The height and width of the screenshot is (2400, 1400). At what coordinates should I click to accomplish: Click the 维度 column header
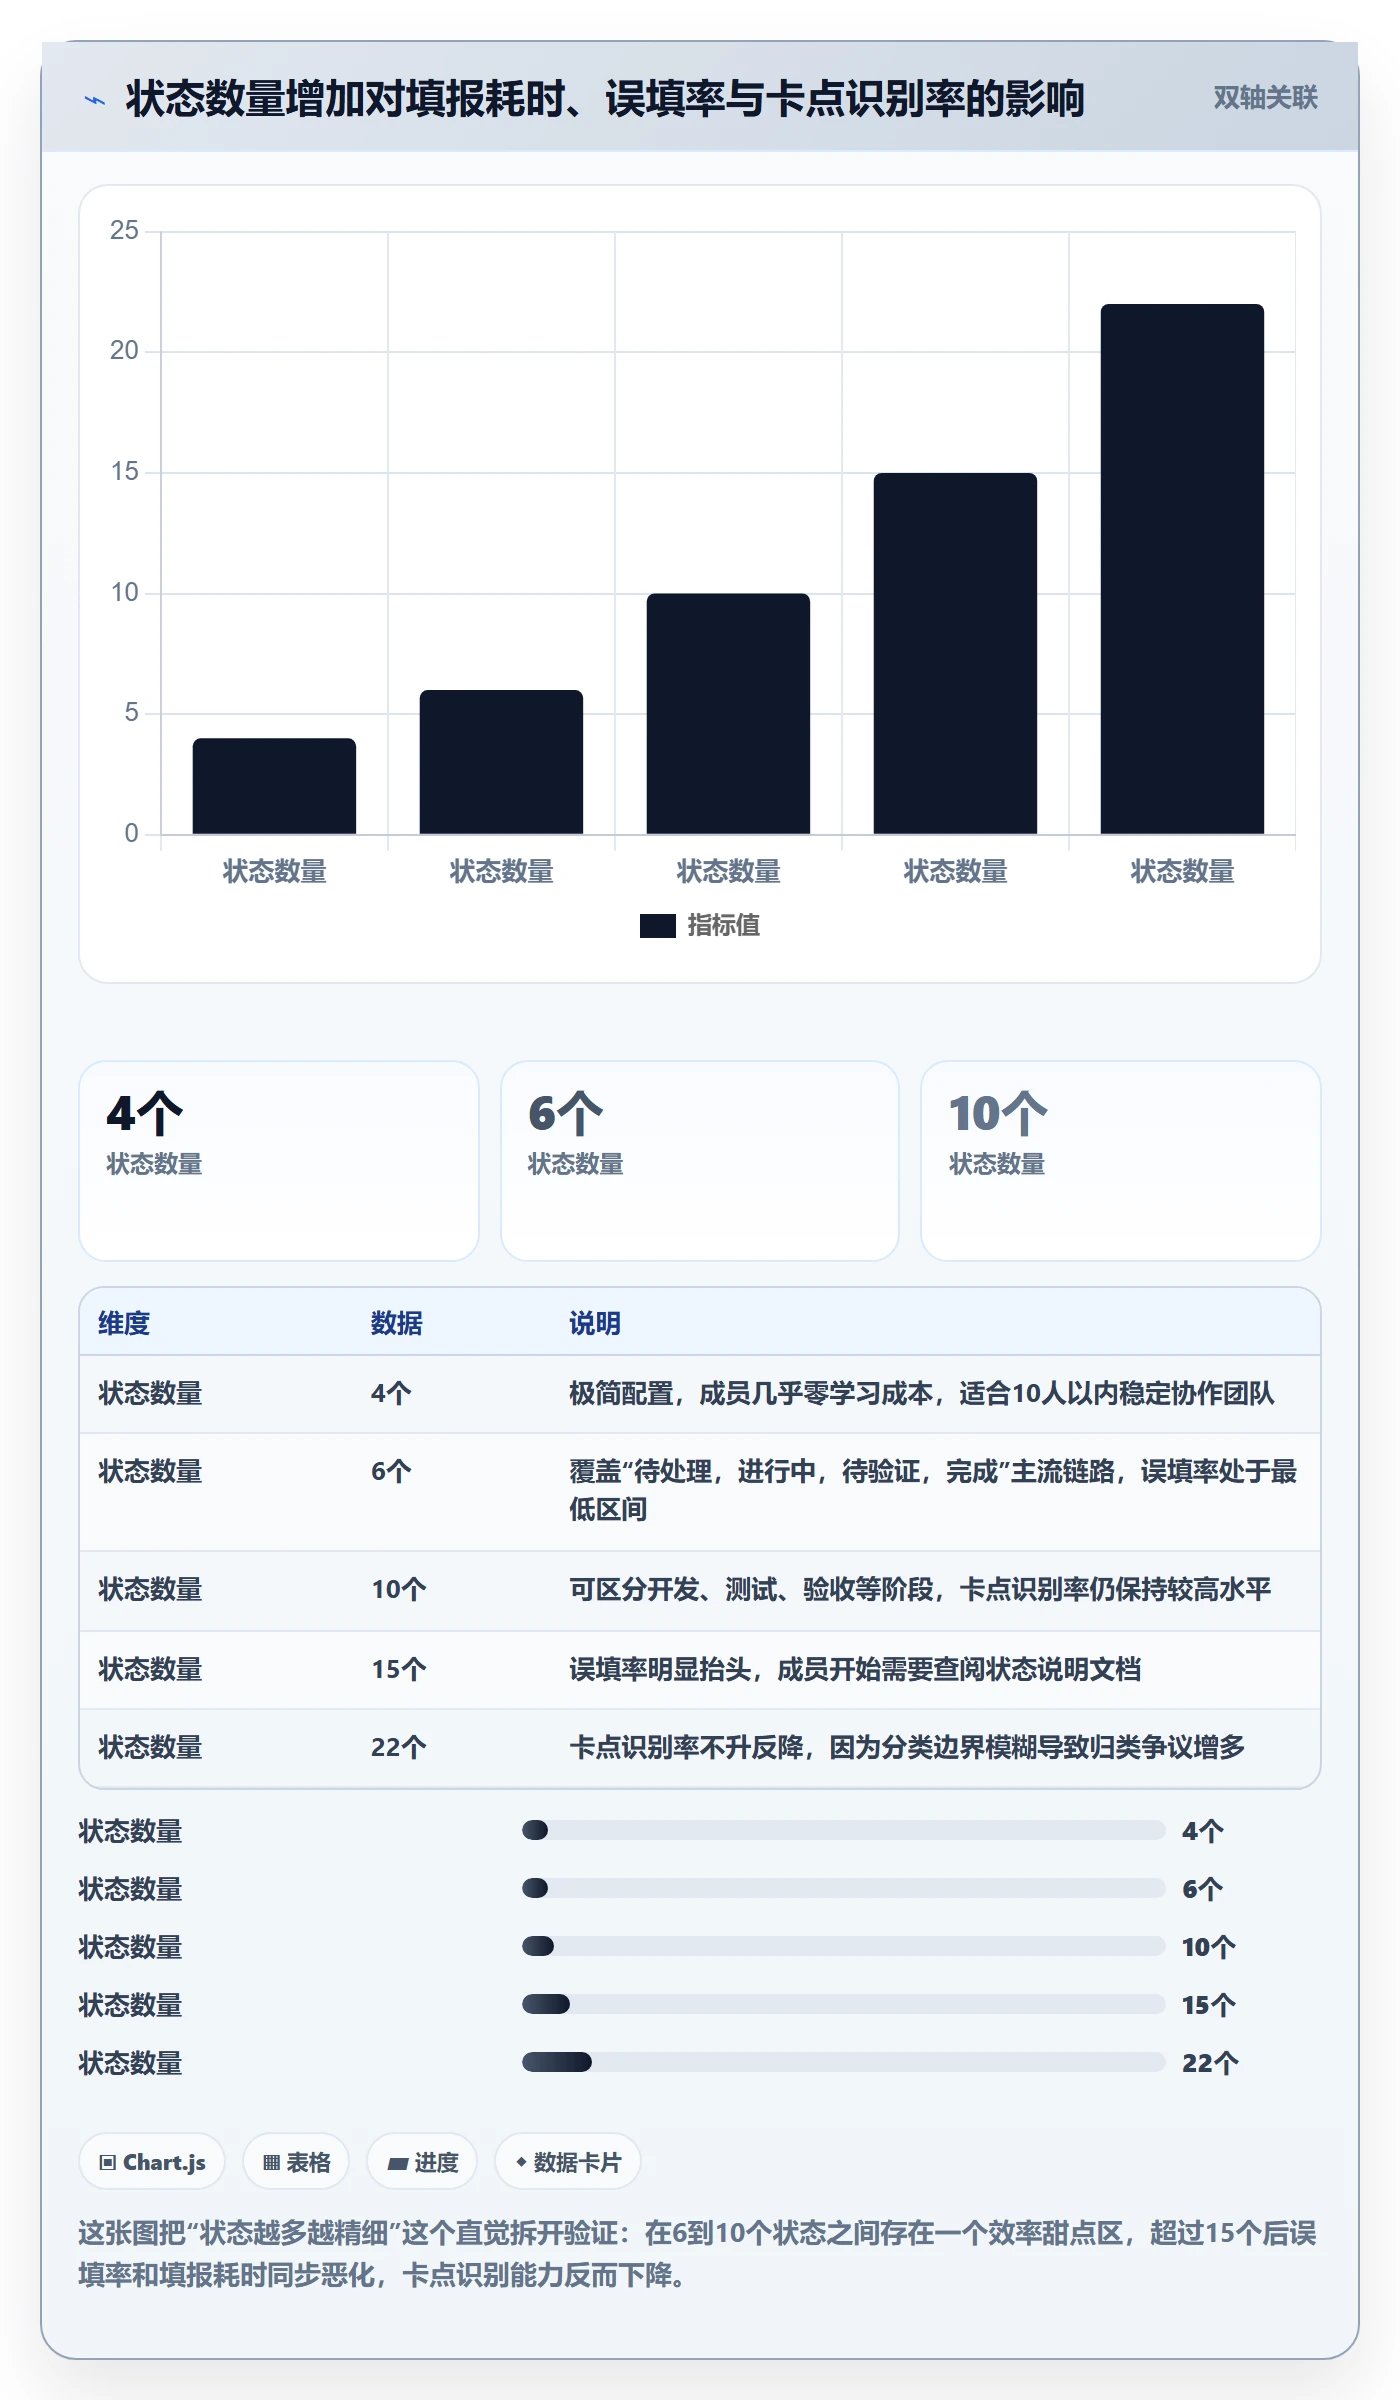click(x=124, y=1323)
